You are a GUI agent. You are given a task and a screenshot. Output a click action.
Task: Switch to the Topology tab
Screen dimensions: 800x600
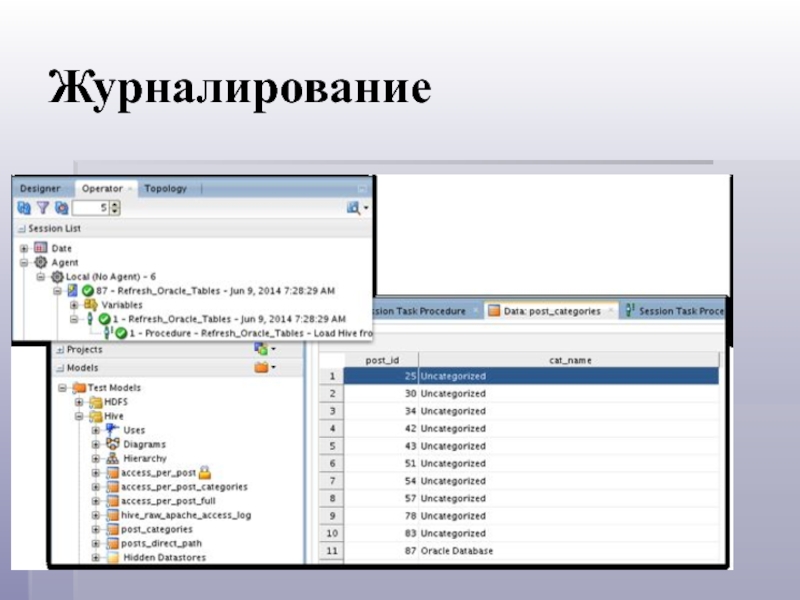click(x=165, y=188)
